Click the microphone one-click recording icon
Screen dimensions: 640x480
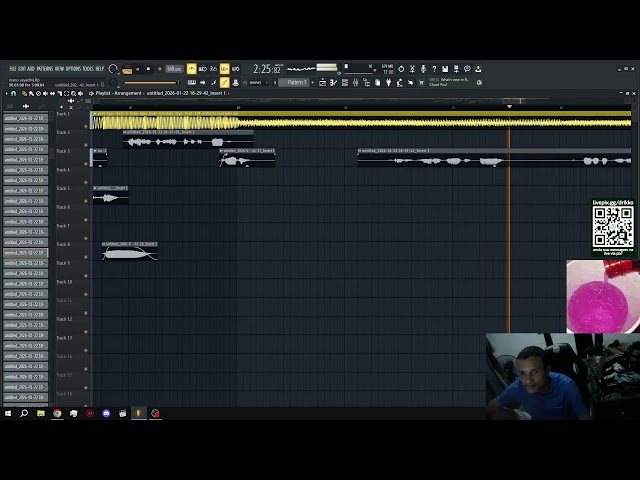coord(423,69)
